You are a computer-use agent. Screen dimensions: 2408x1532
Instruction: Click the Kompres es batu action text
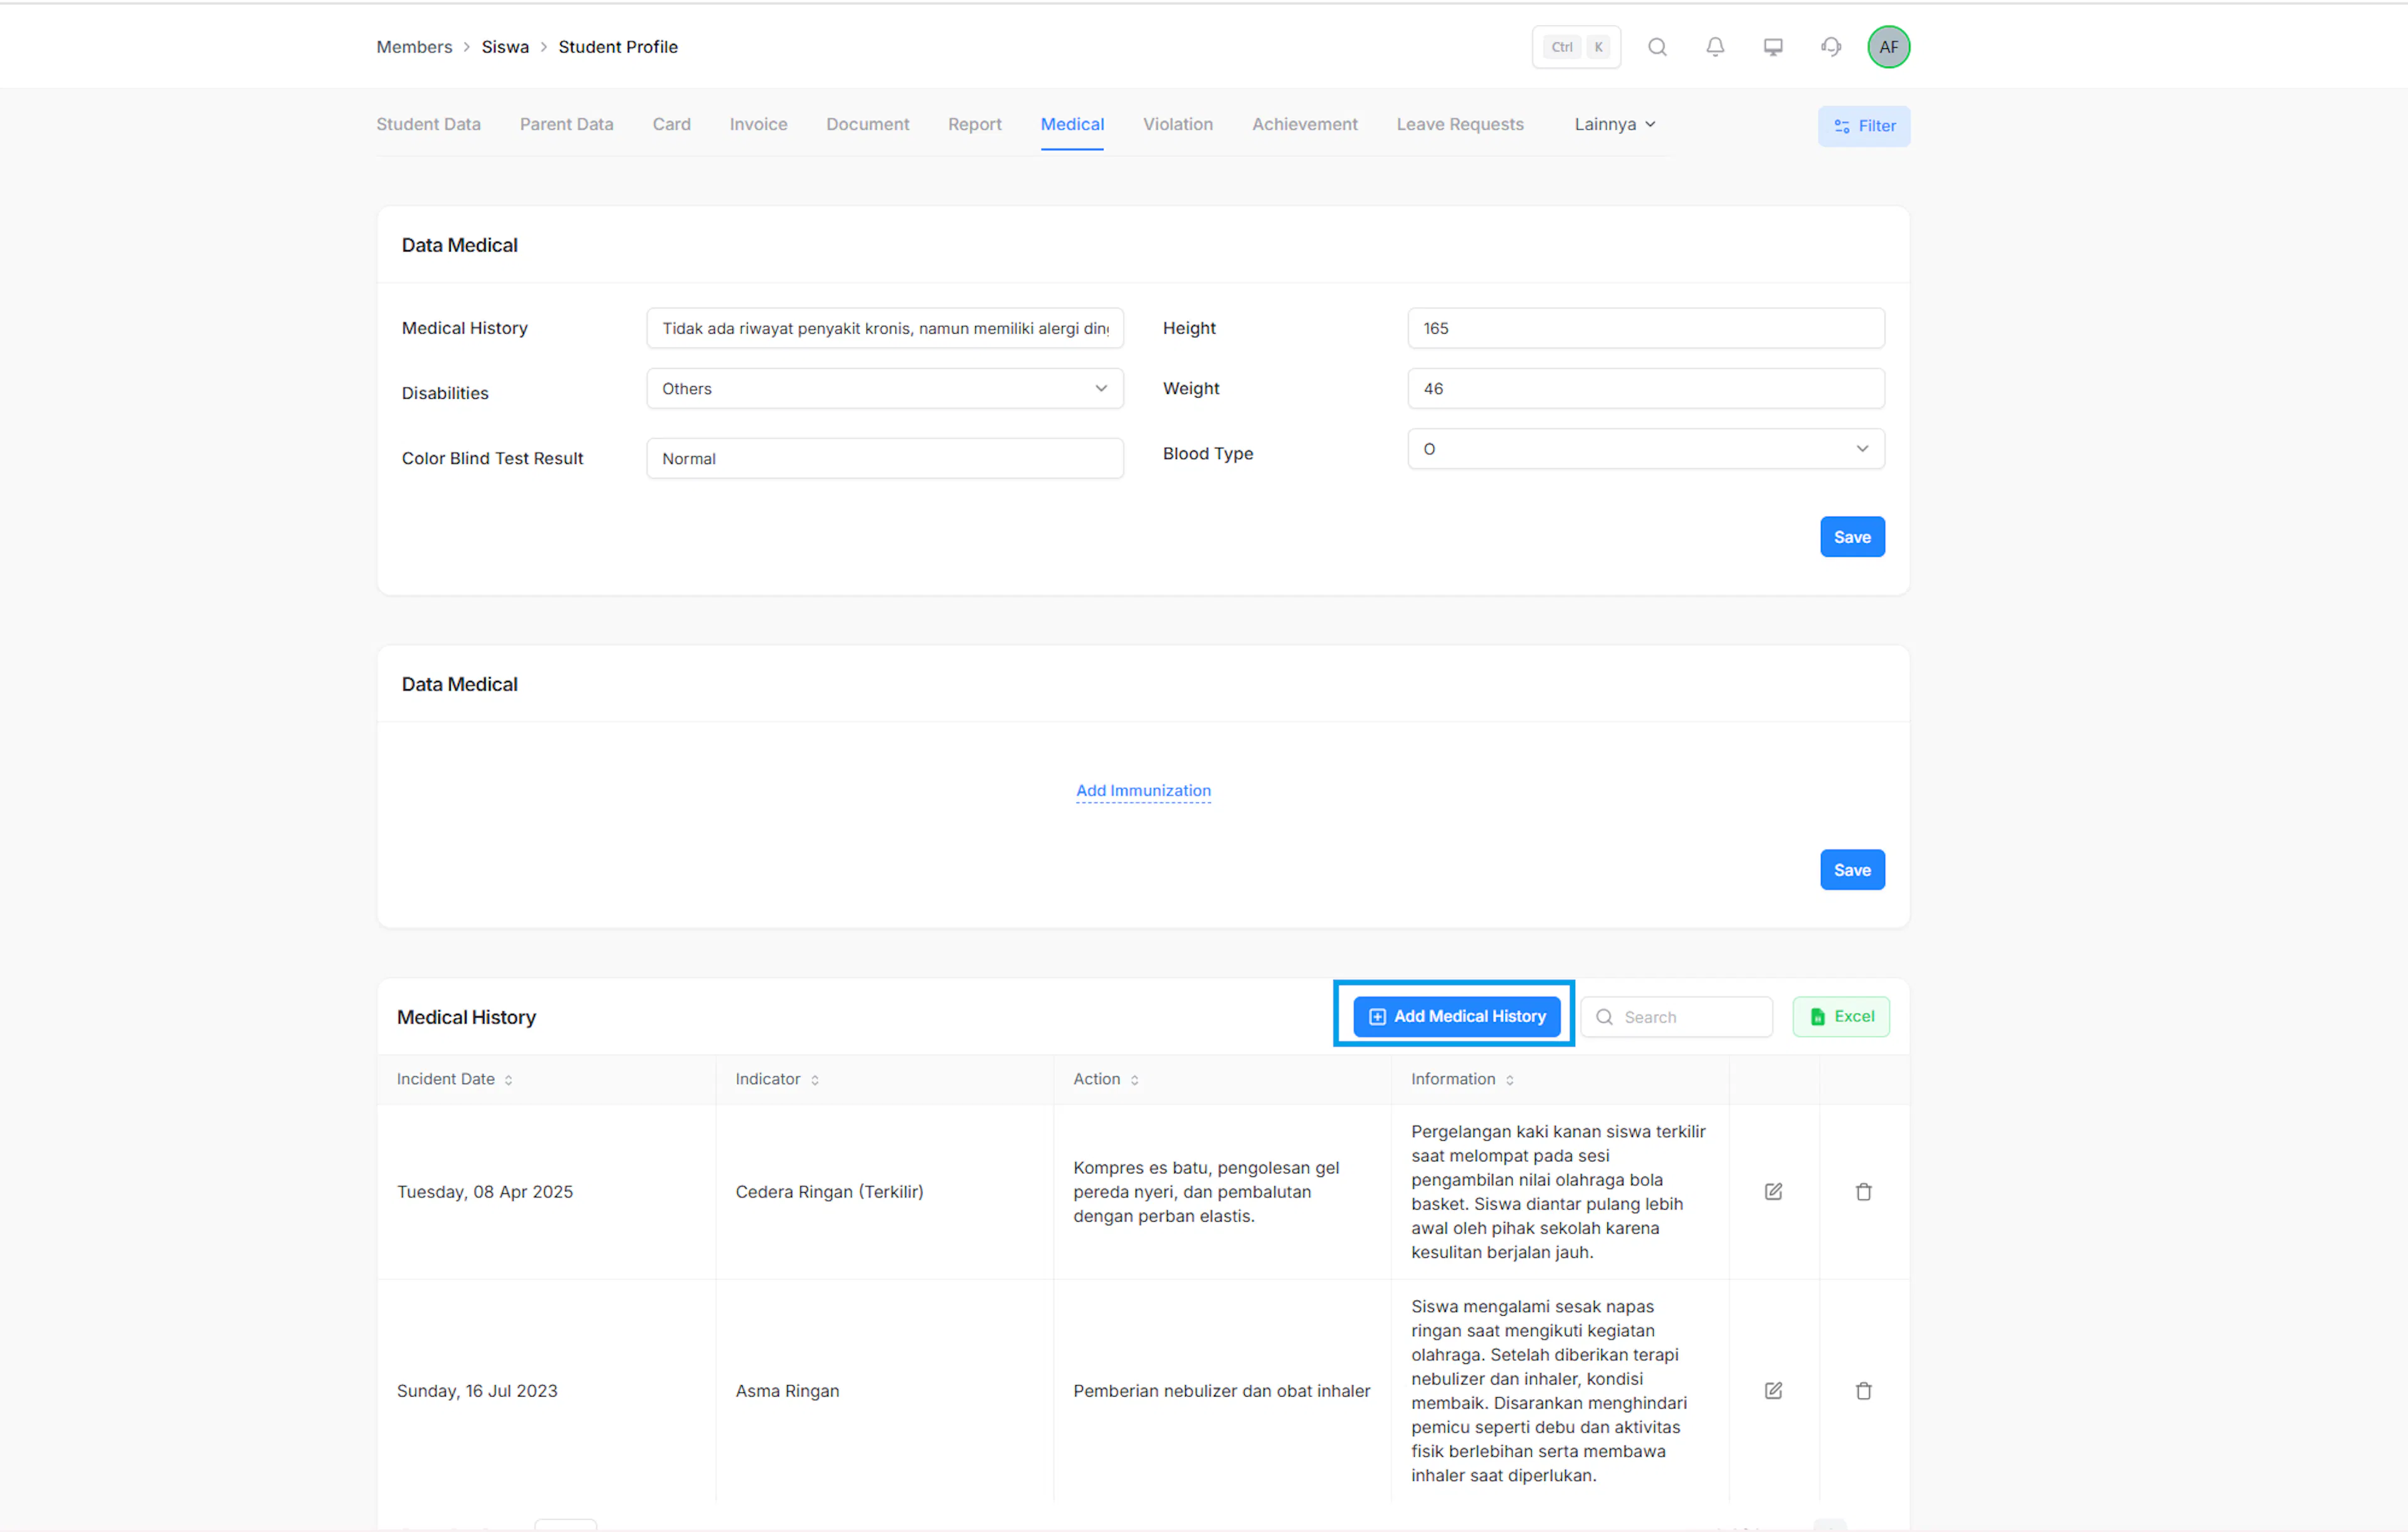[1206, 1191]
